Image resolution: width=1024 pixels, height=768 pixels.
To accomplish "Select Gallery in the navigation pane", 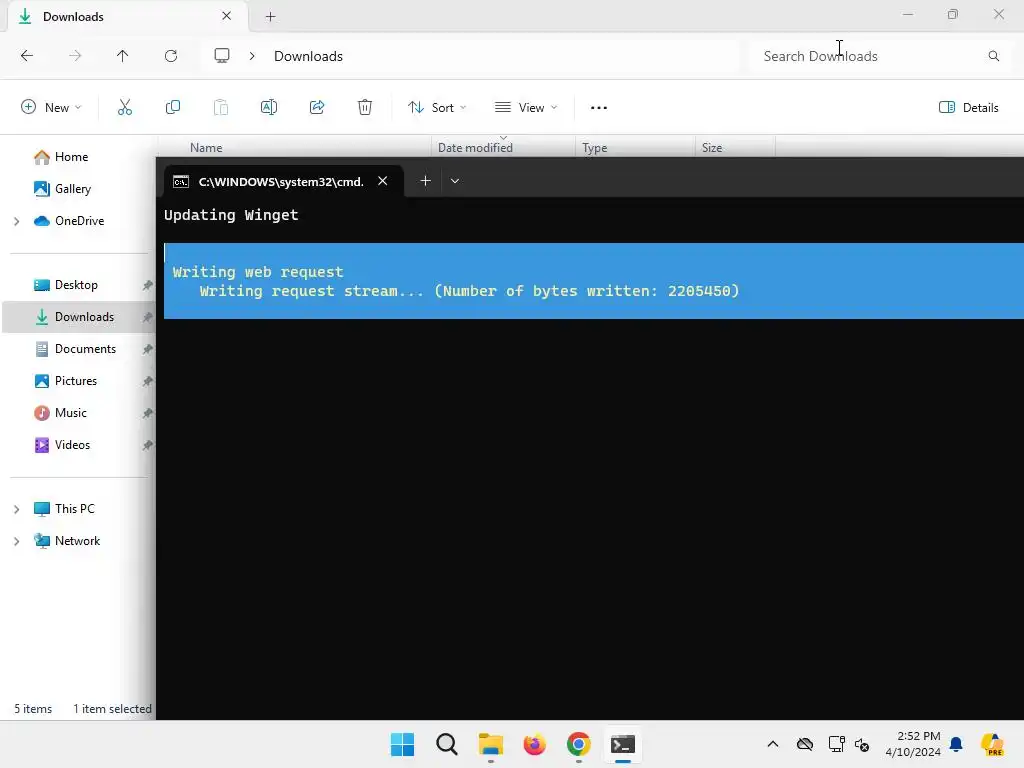I will coord(72,189).
